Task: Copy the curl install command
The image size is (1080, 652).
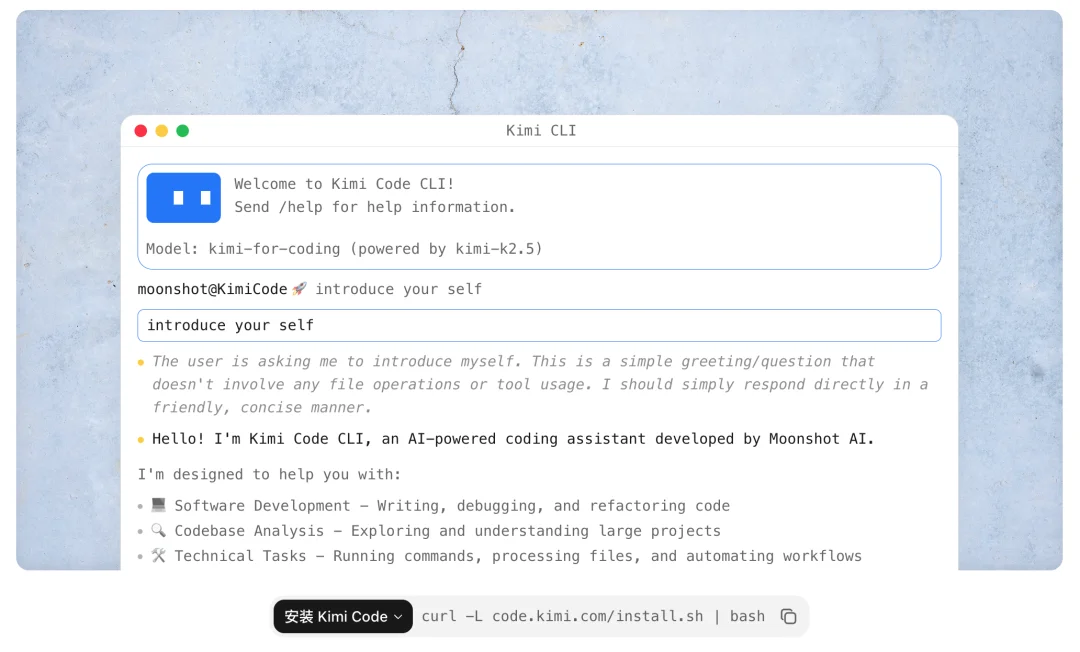Action: 788,617
